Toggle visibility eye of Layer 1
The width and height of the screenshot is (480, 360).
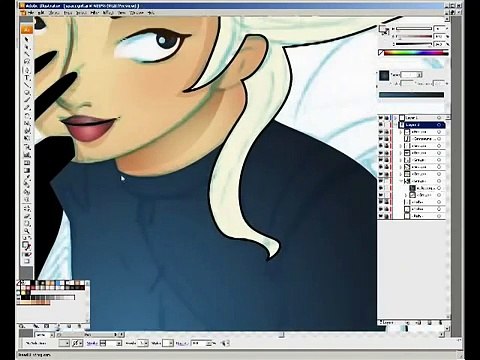pos(381,118)
